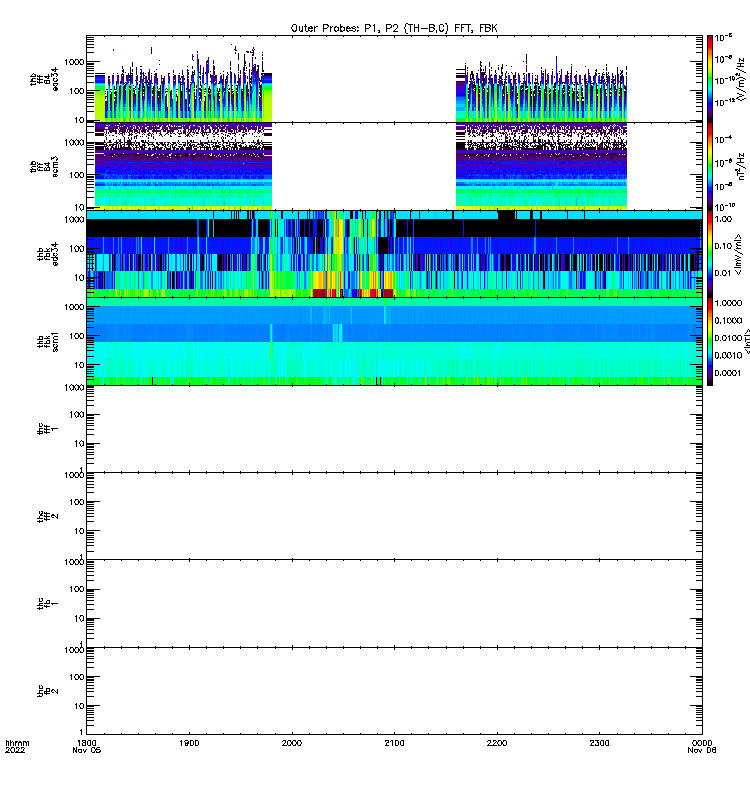The image size is (750, 800).
Task: Click the "0.0100" color bar tick value
Action: click(728, 338)
